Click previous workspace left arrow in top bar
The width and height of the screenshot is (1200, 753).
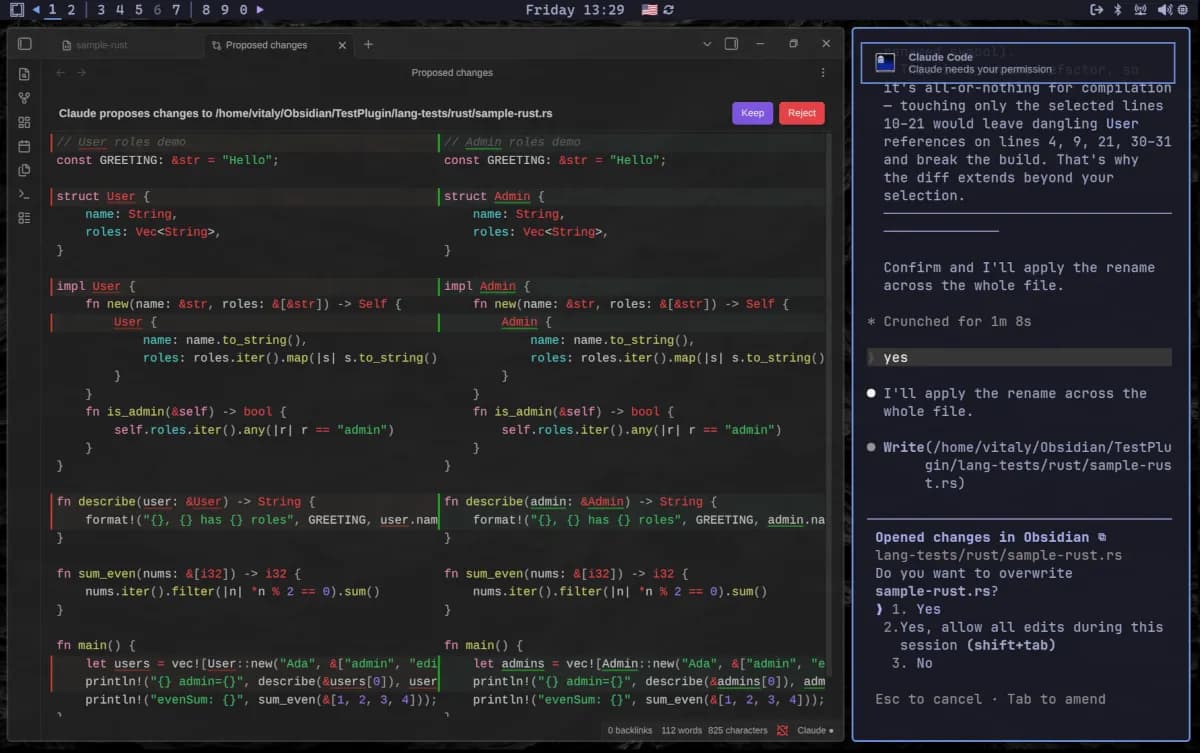tap(36, 10)
